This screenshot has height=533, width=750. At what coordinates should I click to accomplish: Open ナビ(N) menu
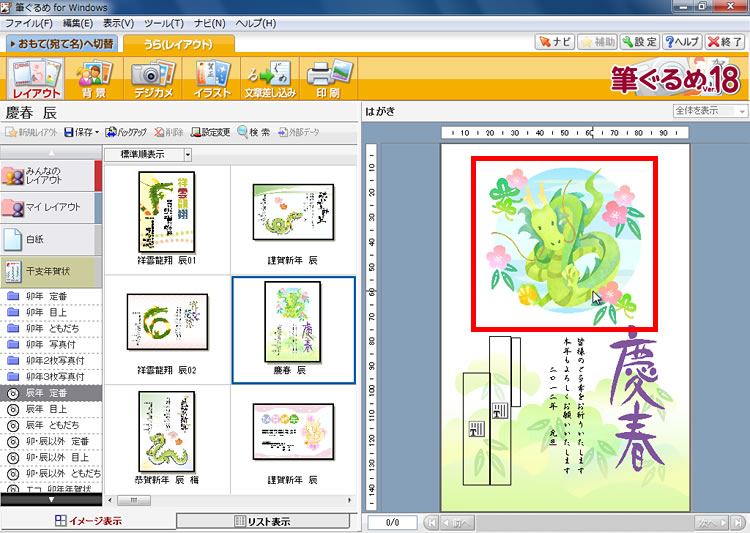tap(210, 23)
